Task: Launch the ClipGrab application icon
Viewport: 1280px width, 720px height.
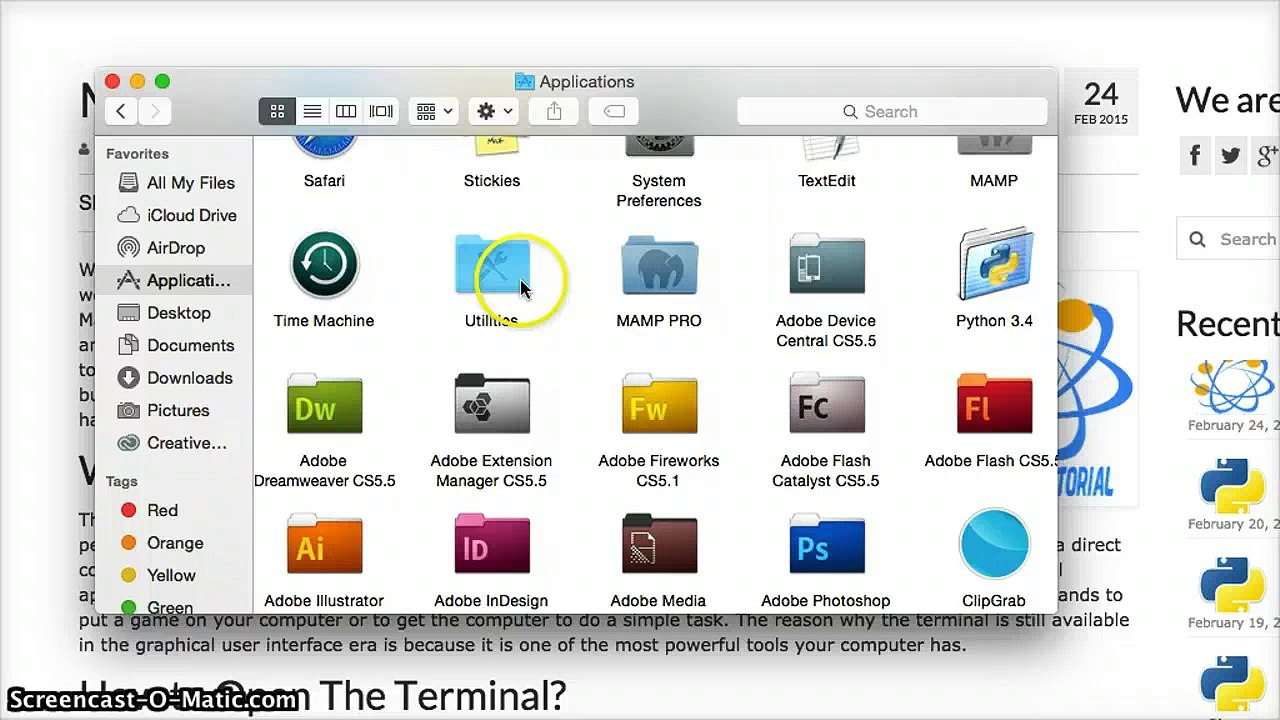Action: (994, 544)
